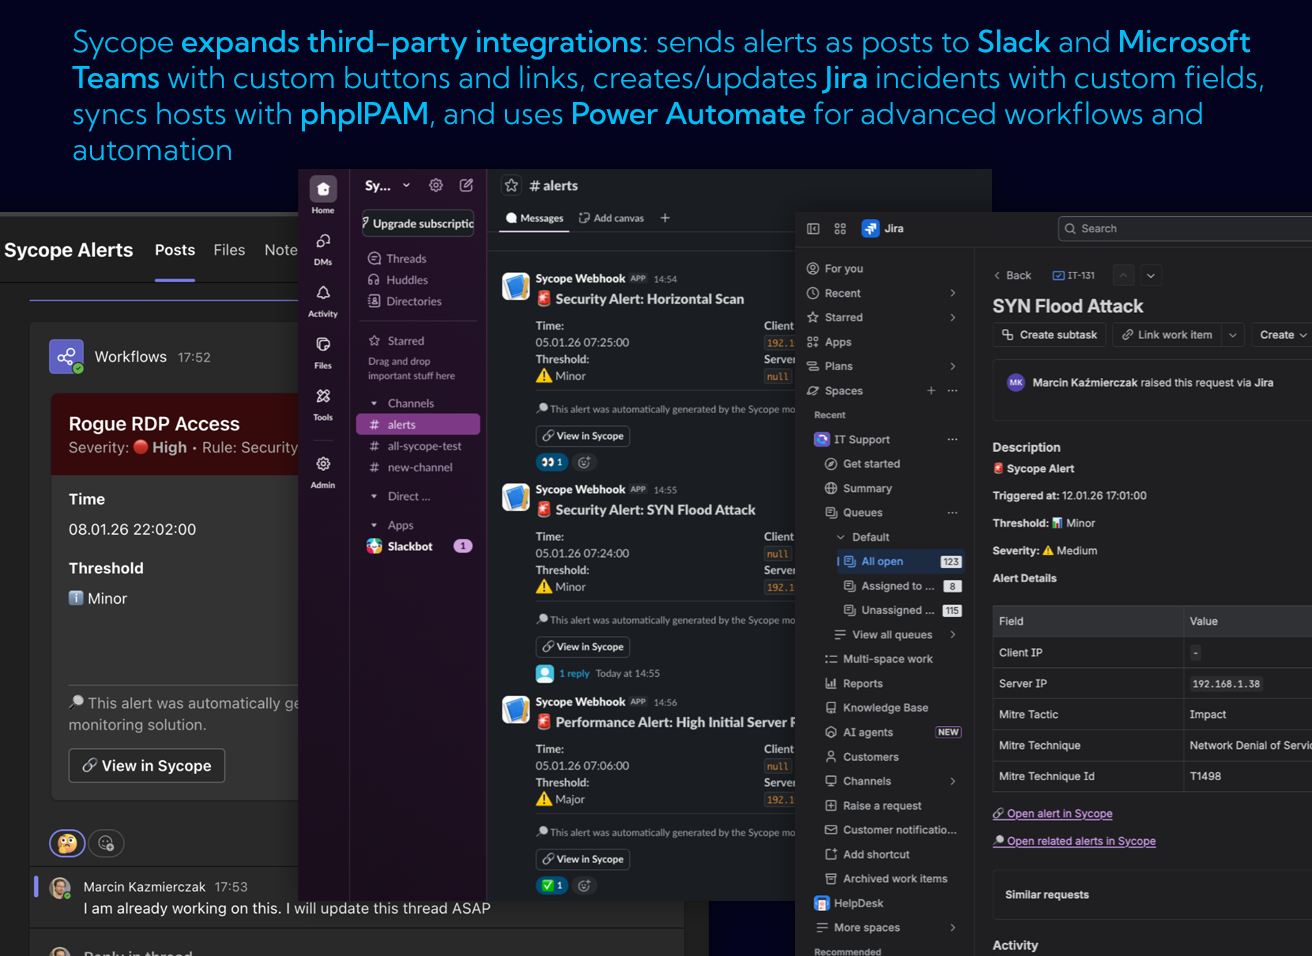Open Raise a request in Jira

(882, 806)
